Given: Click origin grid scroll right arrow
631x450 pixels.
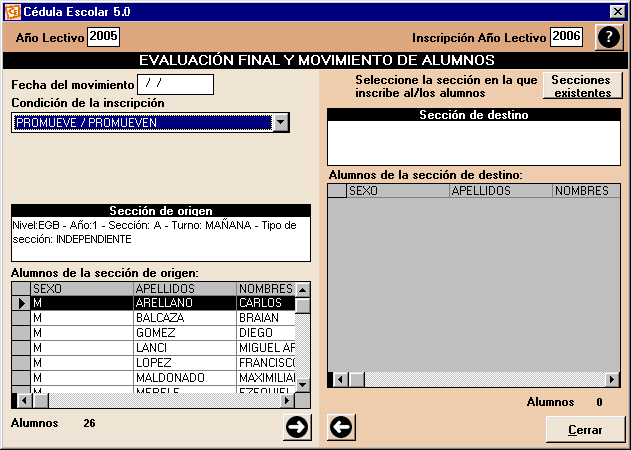Looking at the screenshot, I should coord(287,400).
